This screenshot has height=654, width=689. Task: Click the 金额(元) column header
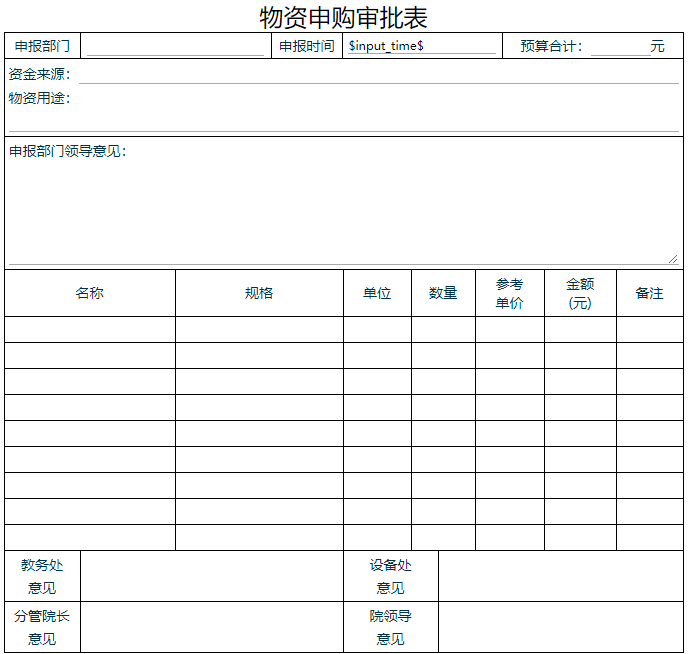580,293
